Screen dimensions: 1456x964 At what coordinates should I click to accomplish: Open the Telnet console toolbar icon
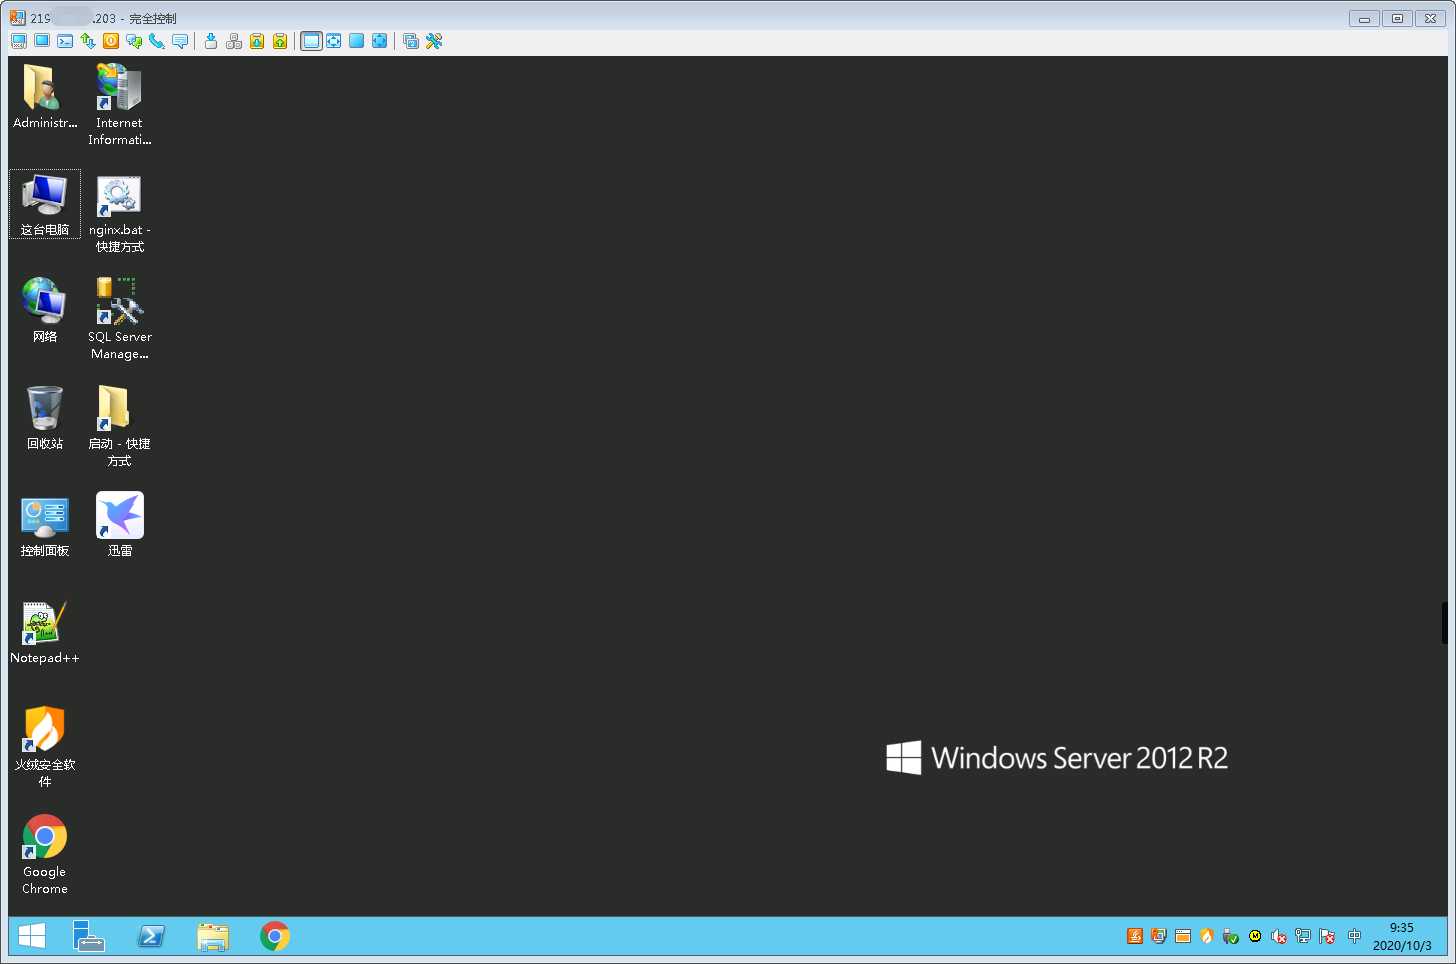click(x=65, y=41)
